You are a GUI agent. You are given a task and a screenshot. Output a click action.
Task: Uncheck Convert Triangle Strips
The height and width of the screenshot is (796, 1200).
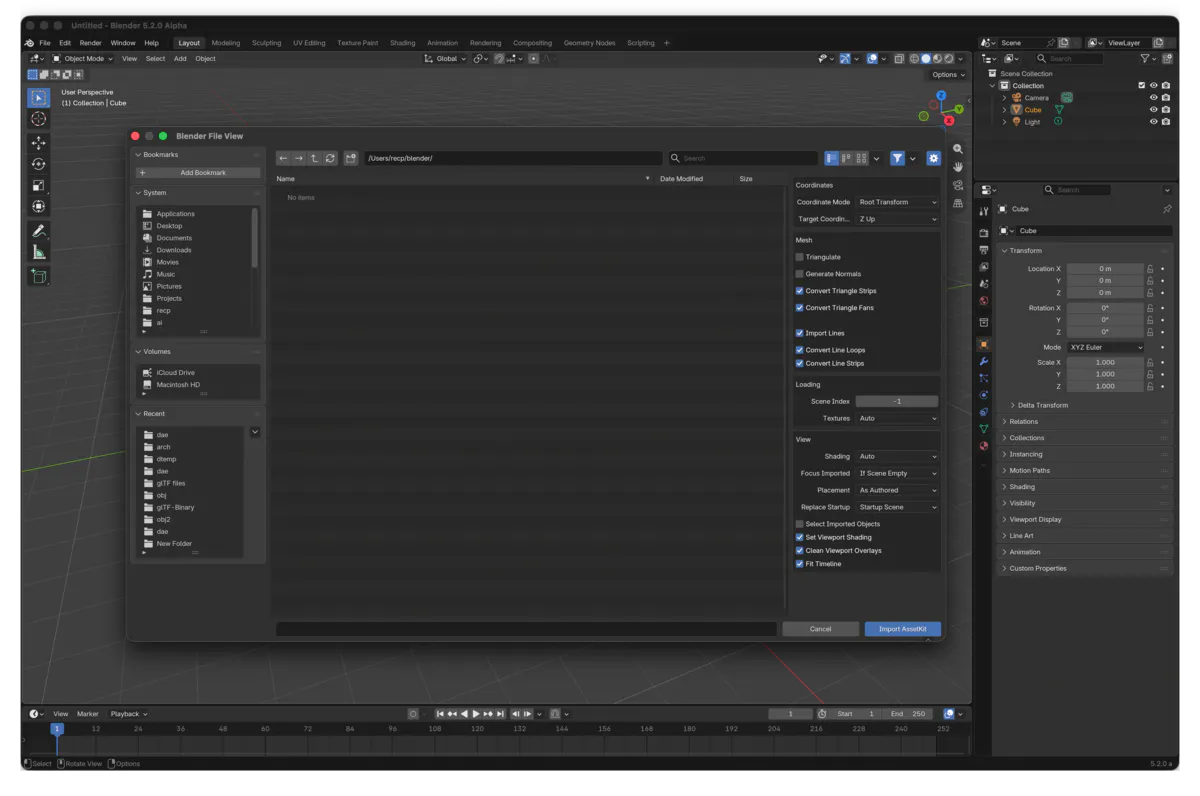(x=800, y=291)
